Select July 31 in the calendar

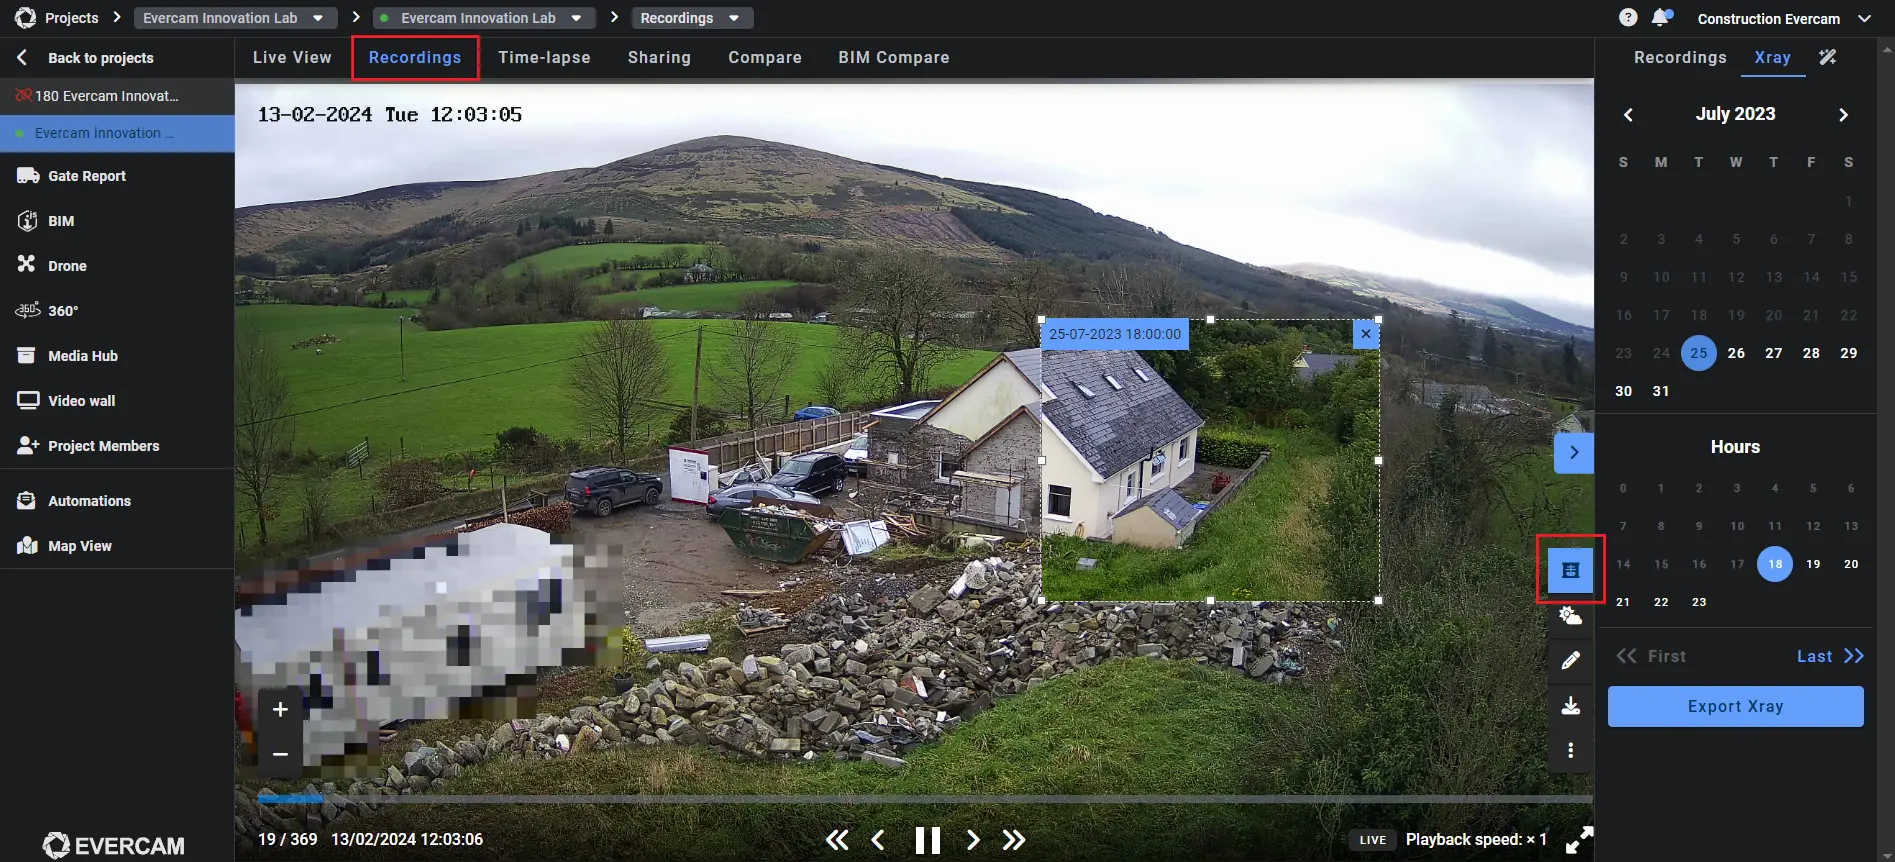point(1661,391)
